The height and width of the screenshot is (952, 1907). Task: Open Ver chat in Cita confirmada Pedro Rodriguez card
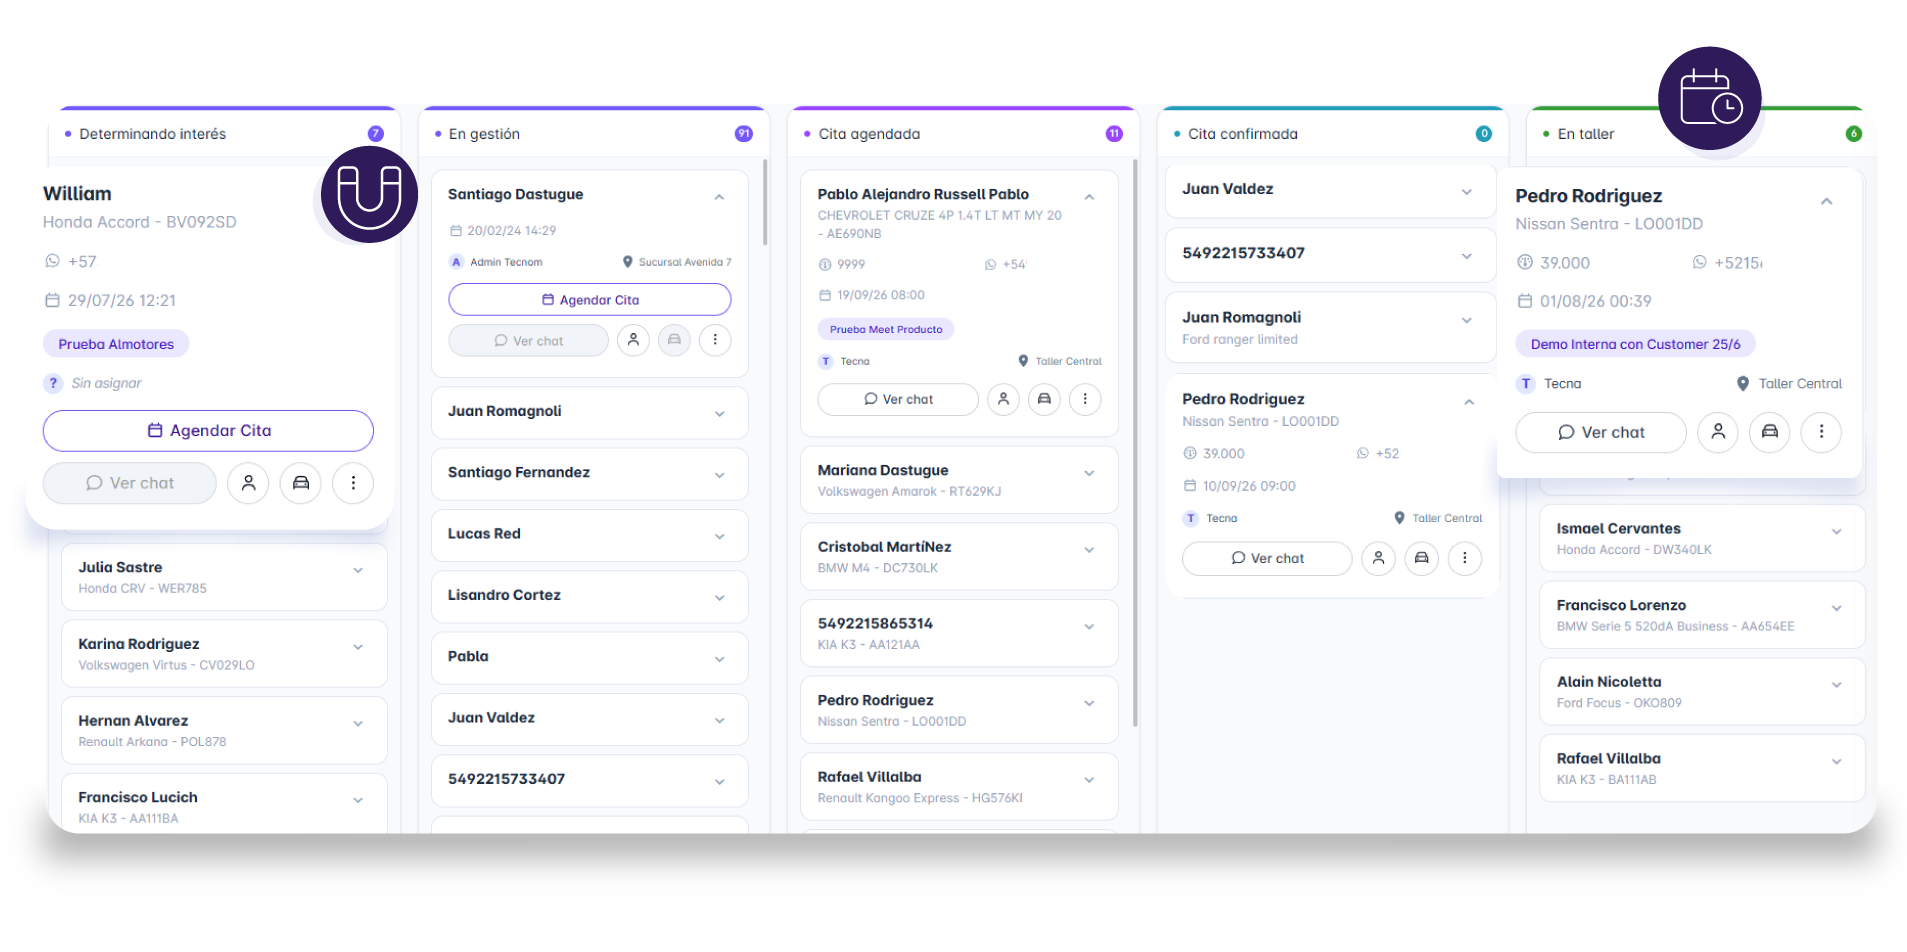pyautogui.click(x=1267, y=558)
